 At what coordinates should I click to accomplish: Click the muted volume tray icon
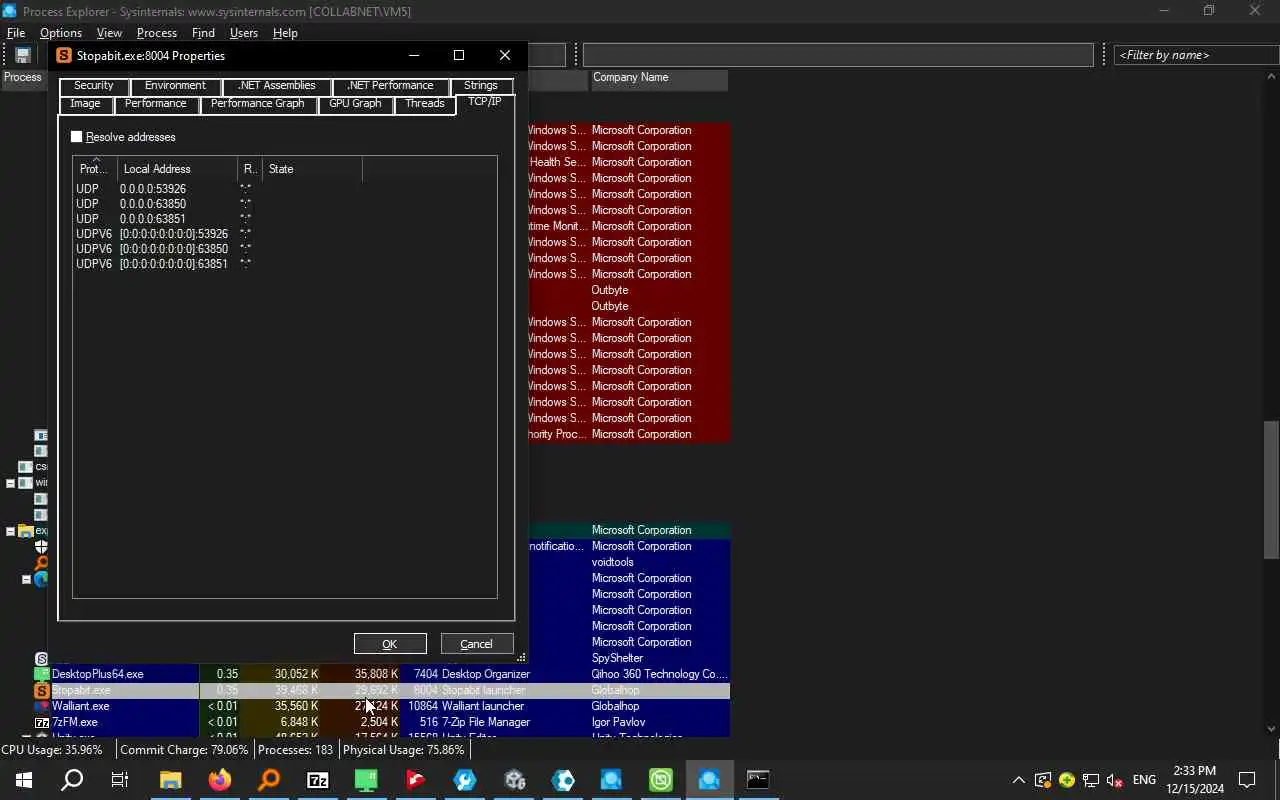click(x=1115, y=780)
